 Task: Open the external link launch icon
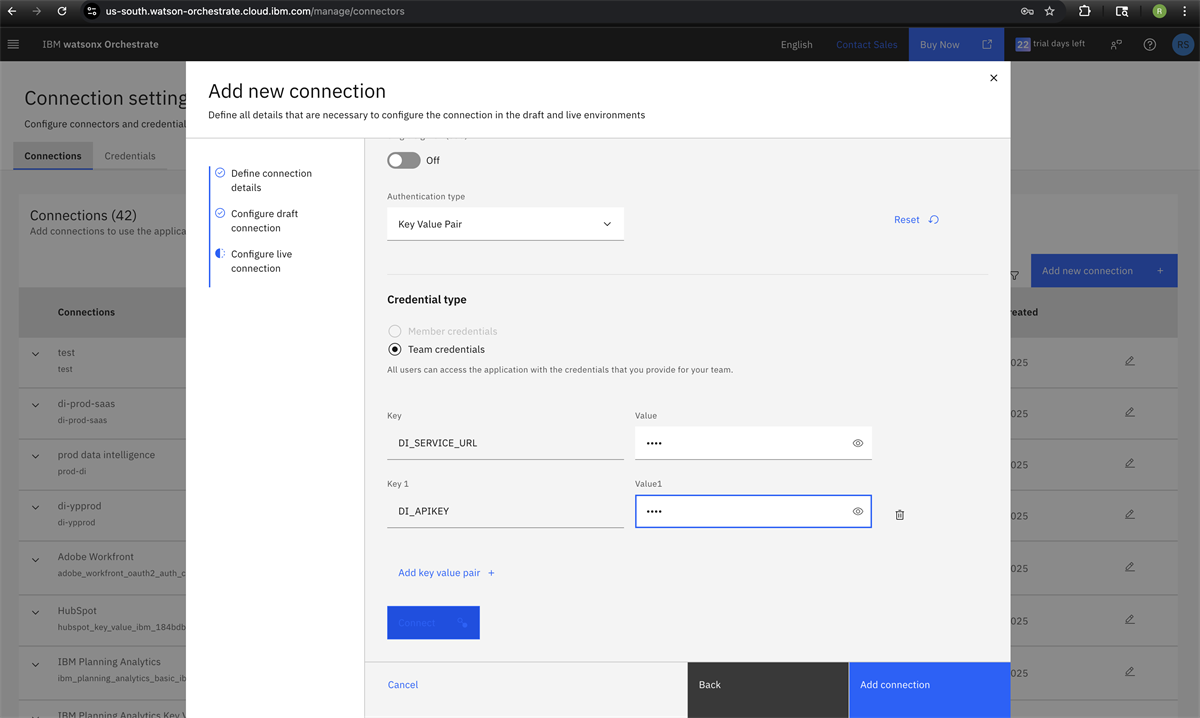pos(987,44)
